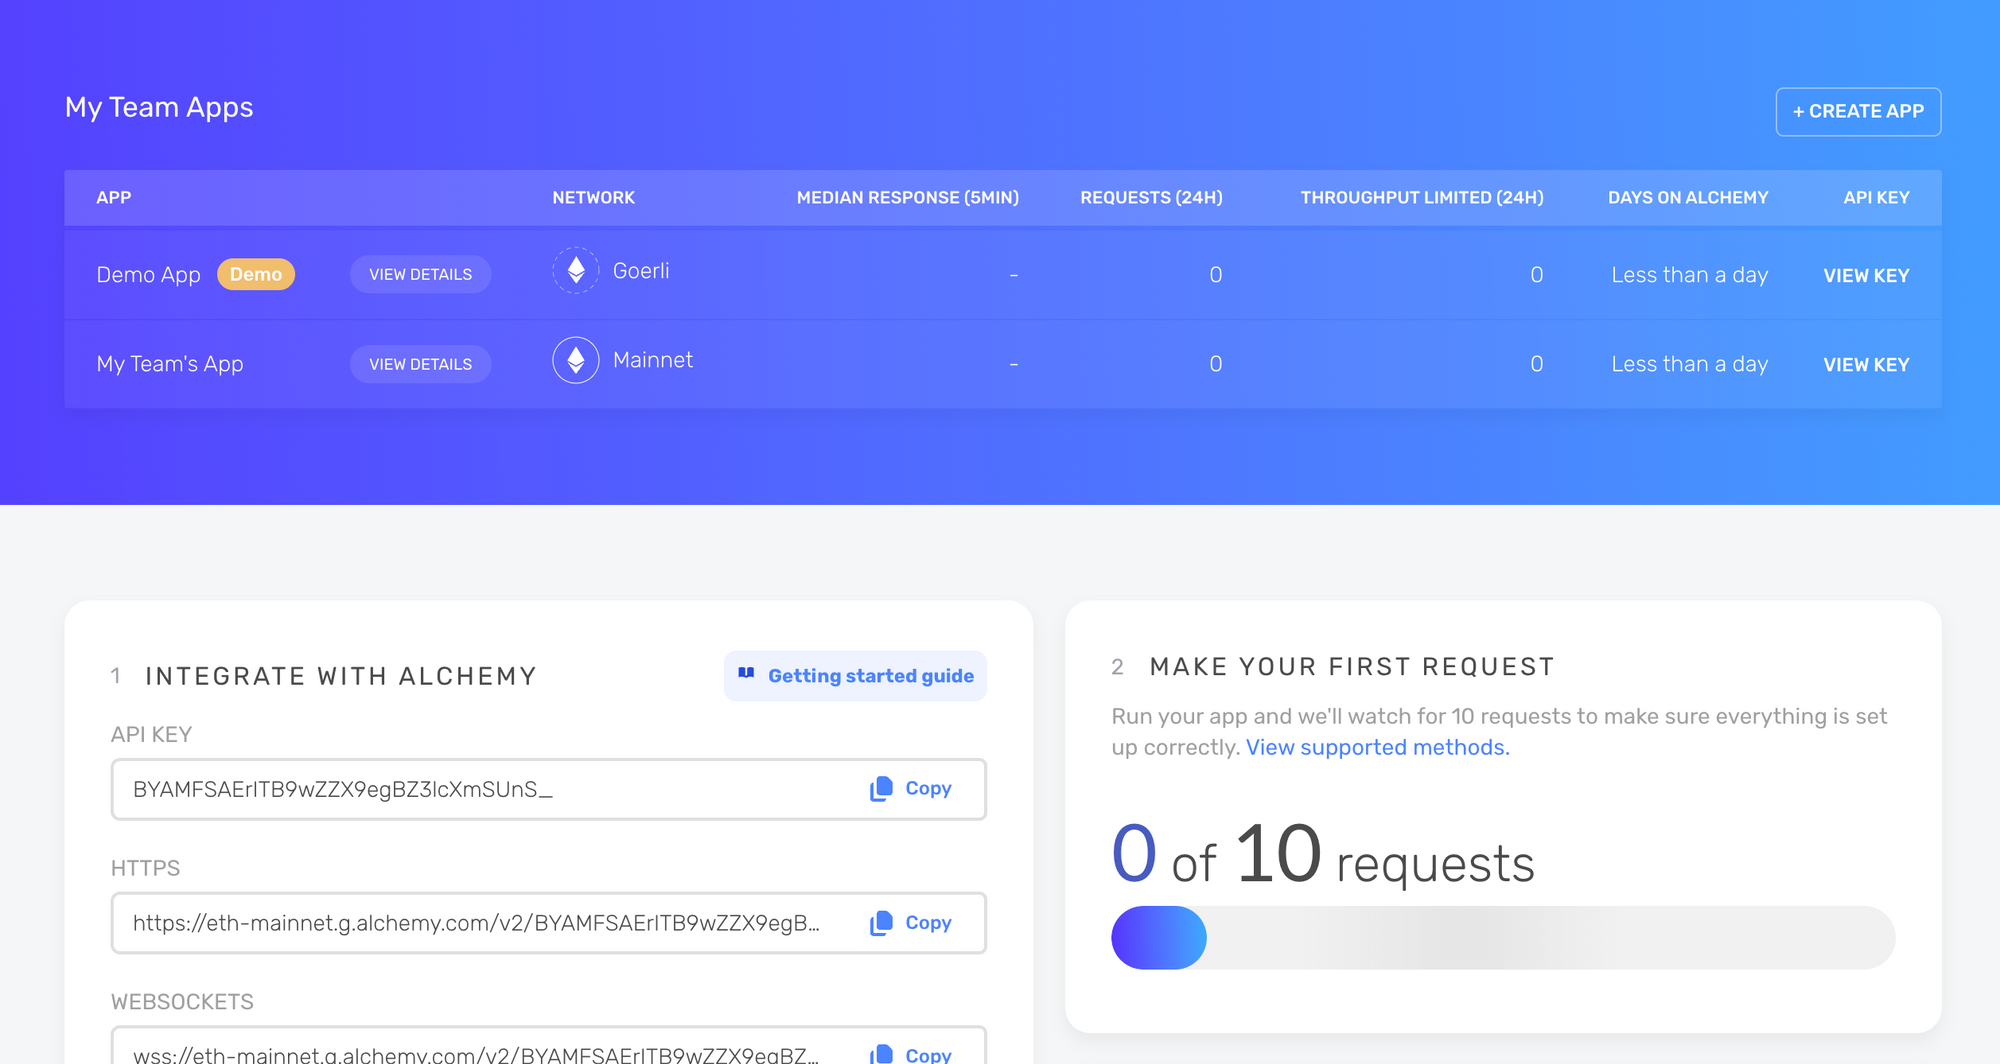This screenshot has width=2000, height=1064.
Task: Click DAYS ON ALCHEMY column header
Action: pos(1688,198)
